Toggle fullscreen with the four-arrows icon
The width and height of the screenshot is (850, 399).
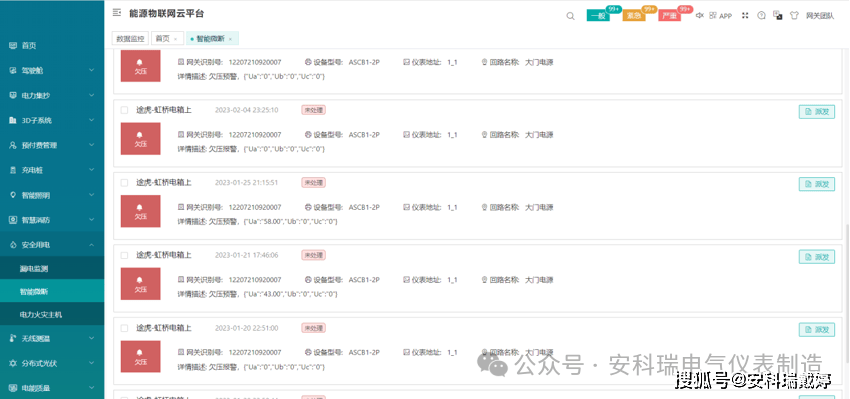tap(745, 16)
